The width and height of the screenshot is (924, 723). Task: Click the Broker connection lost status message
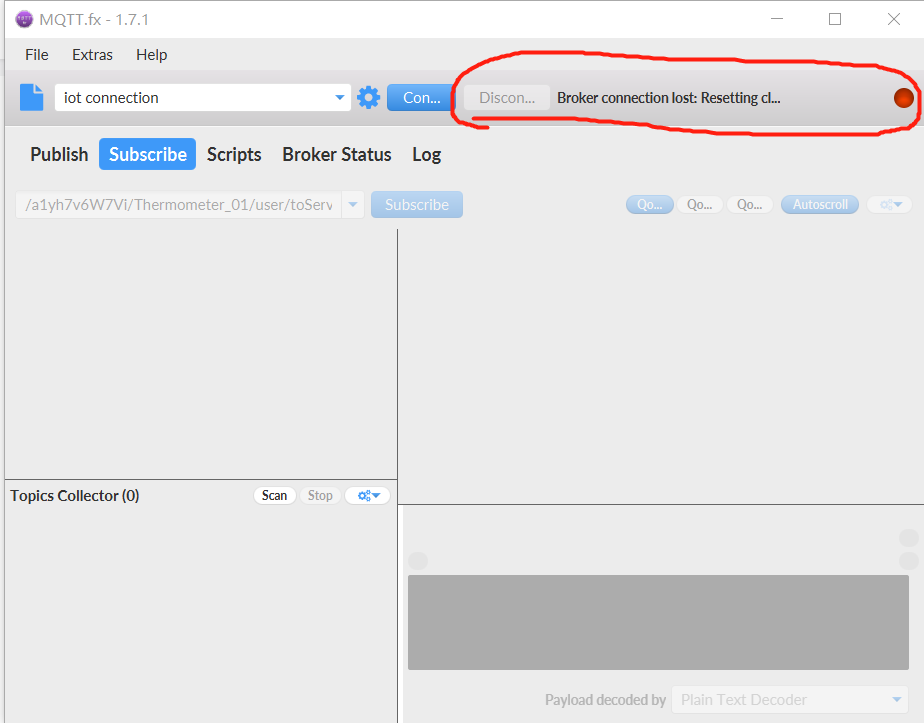[x=669, y=98]
